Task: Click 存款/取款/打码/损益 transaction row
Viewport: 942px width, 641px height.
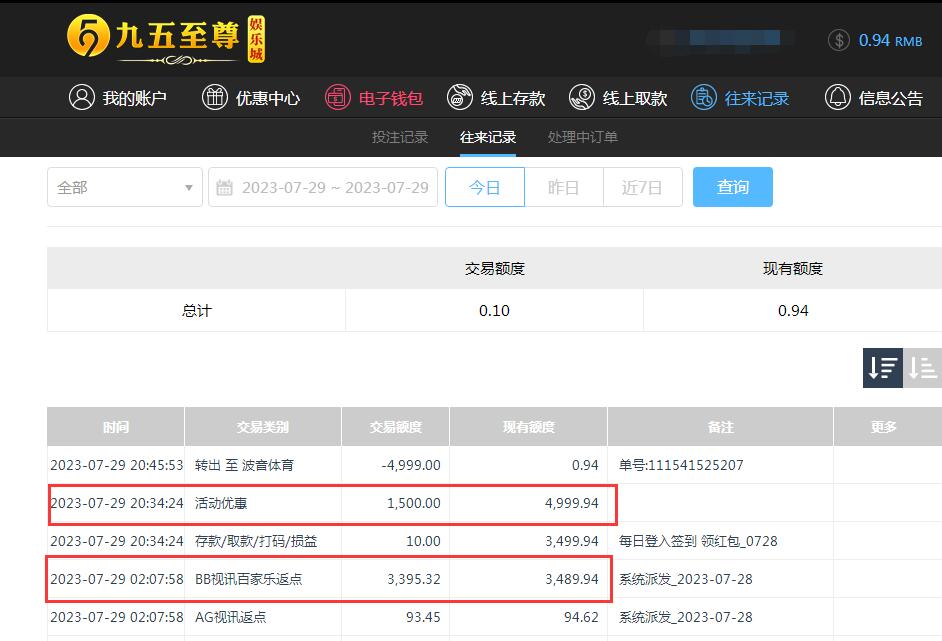Action: pyautogui.click(x=494, y=541)
